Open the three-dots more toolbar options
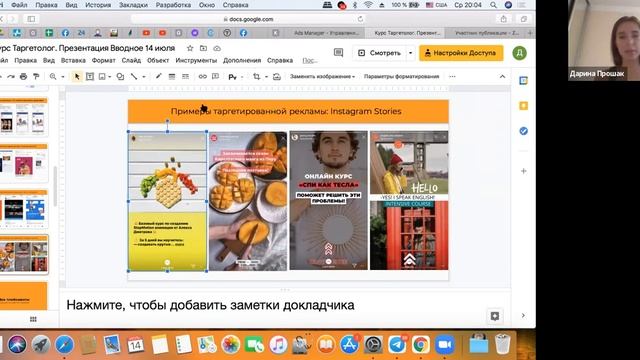The height and width of the screenshot is (360, 640). click(x=452, y=76)
